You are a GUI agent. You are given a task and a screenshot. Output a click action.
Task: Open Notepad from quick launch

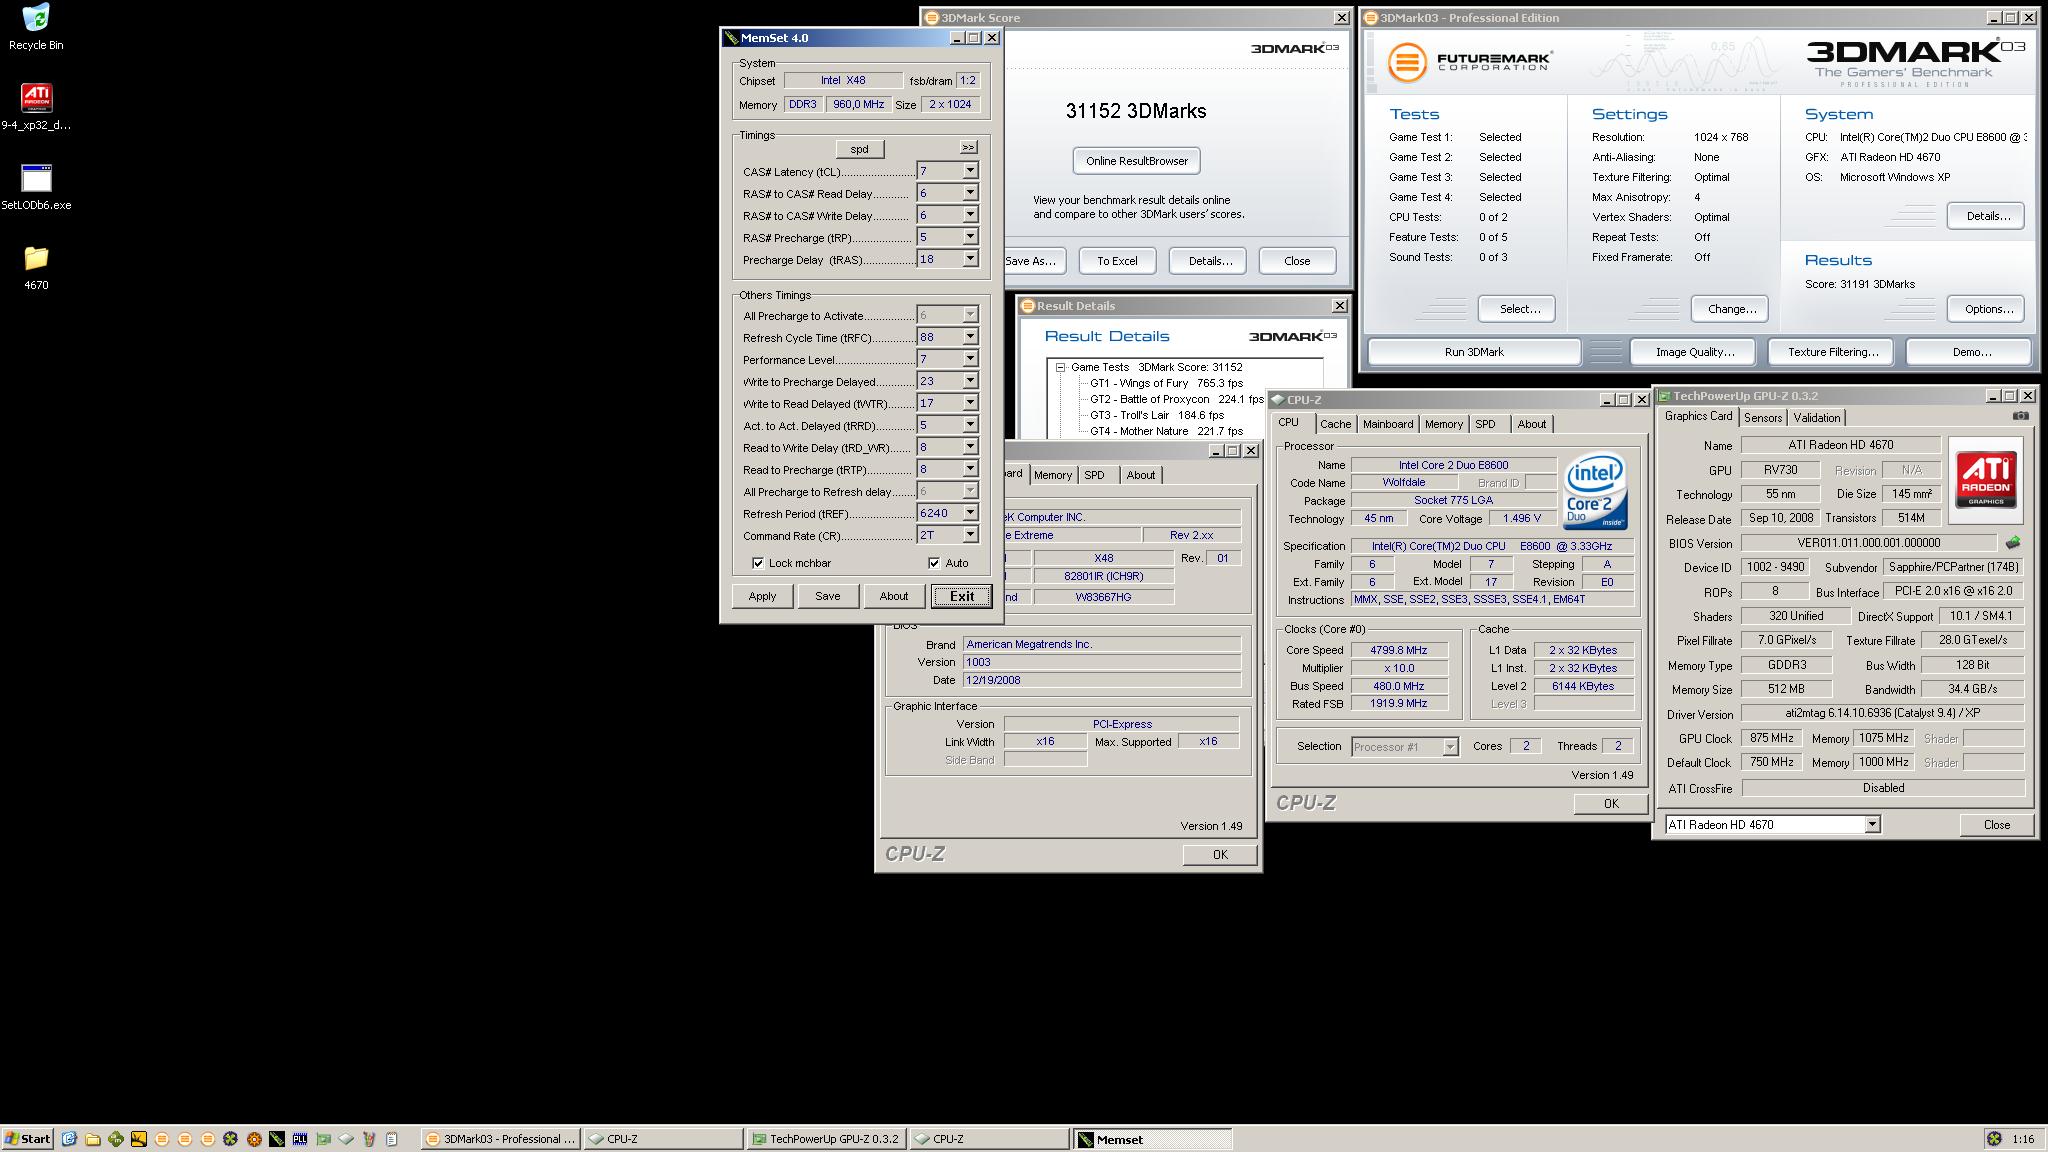391,1139
